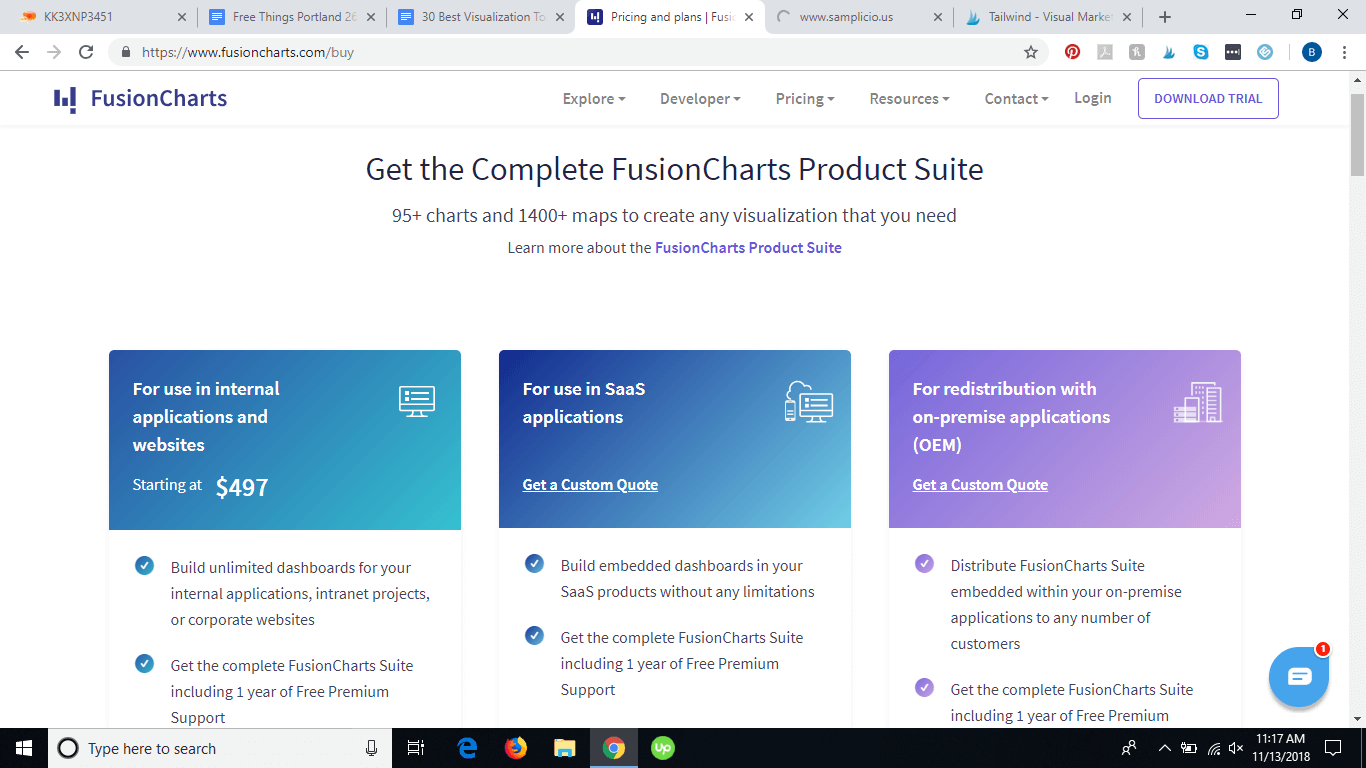The image size is (1366, 768).
Task: Open the chat support bubble widget
Action: point(1298,677)
